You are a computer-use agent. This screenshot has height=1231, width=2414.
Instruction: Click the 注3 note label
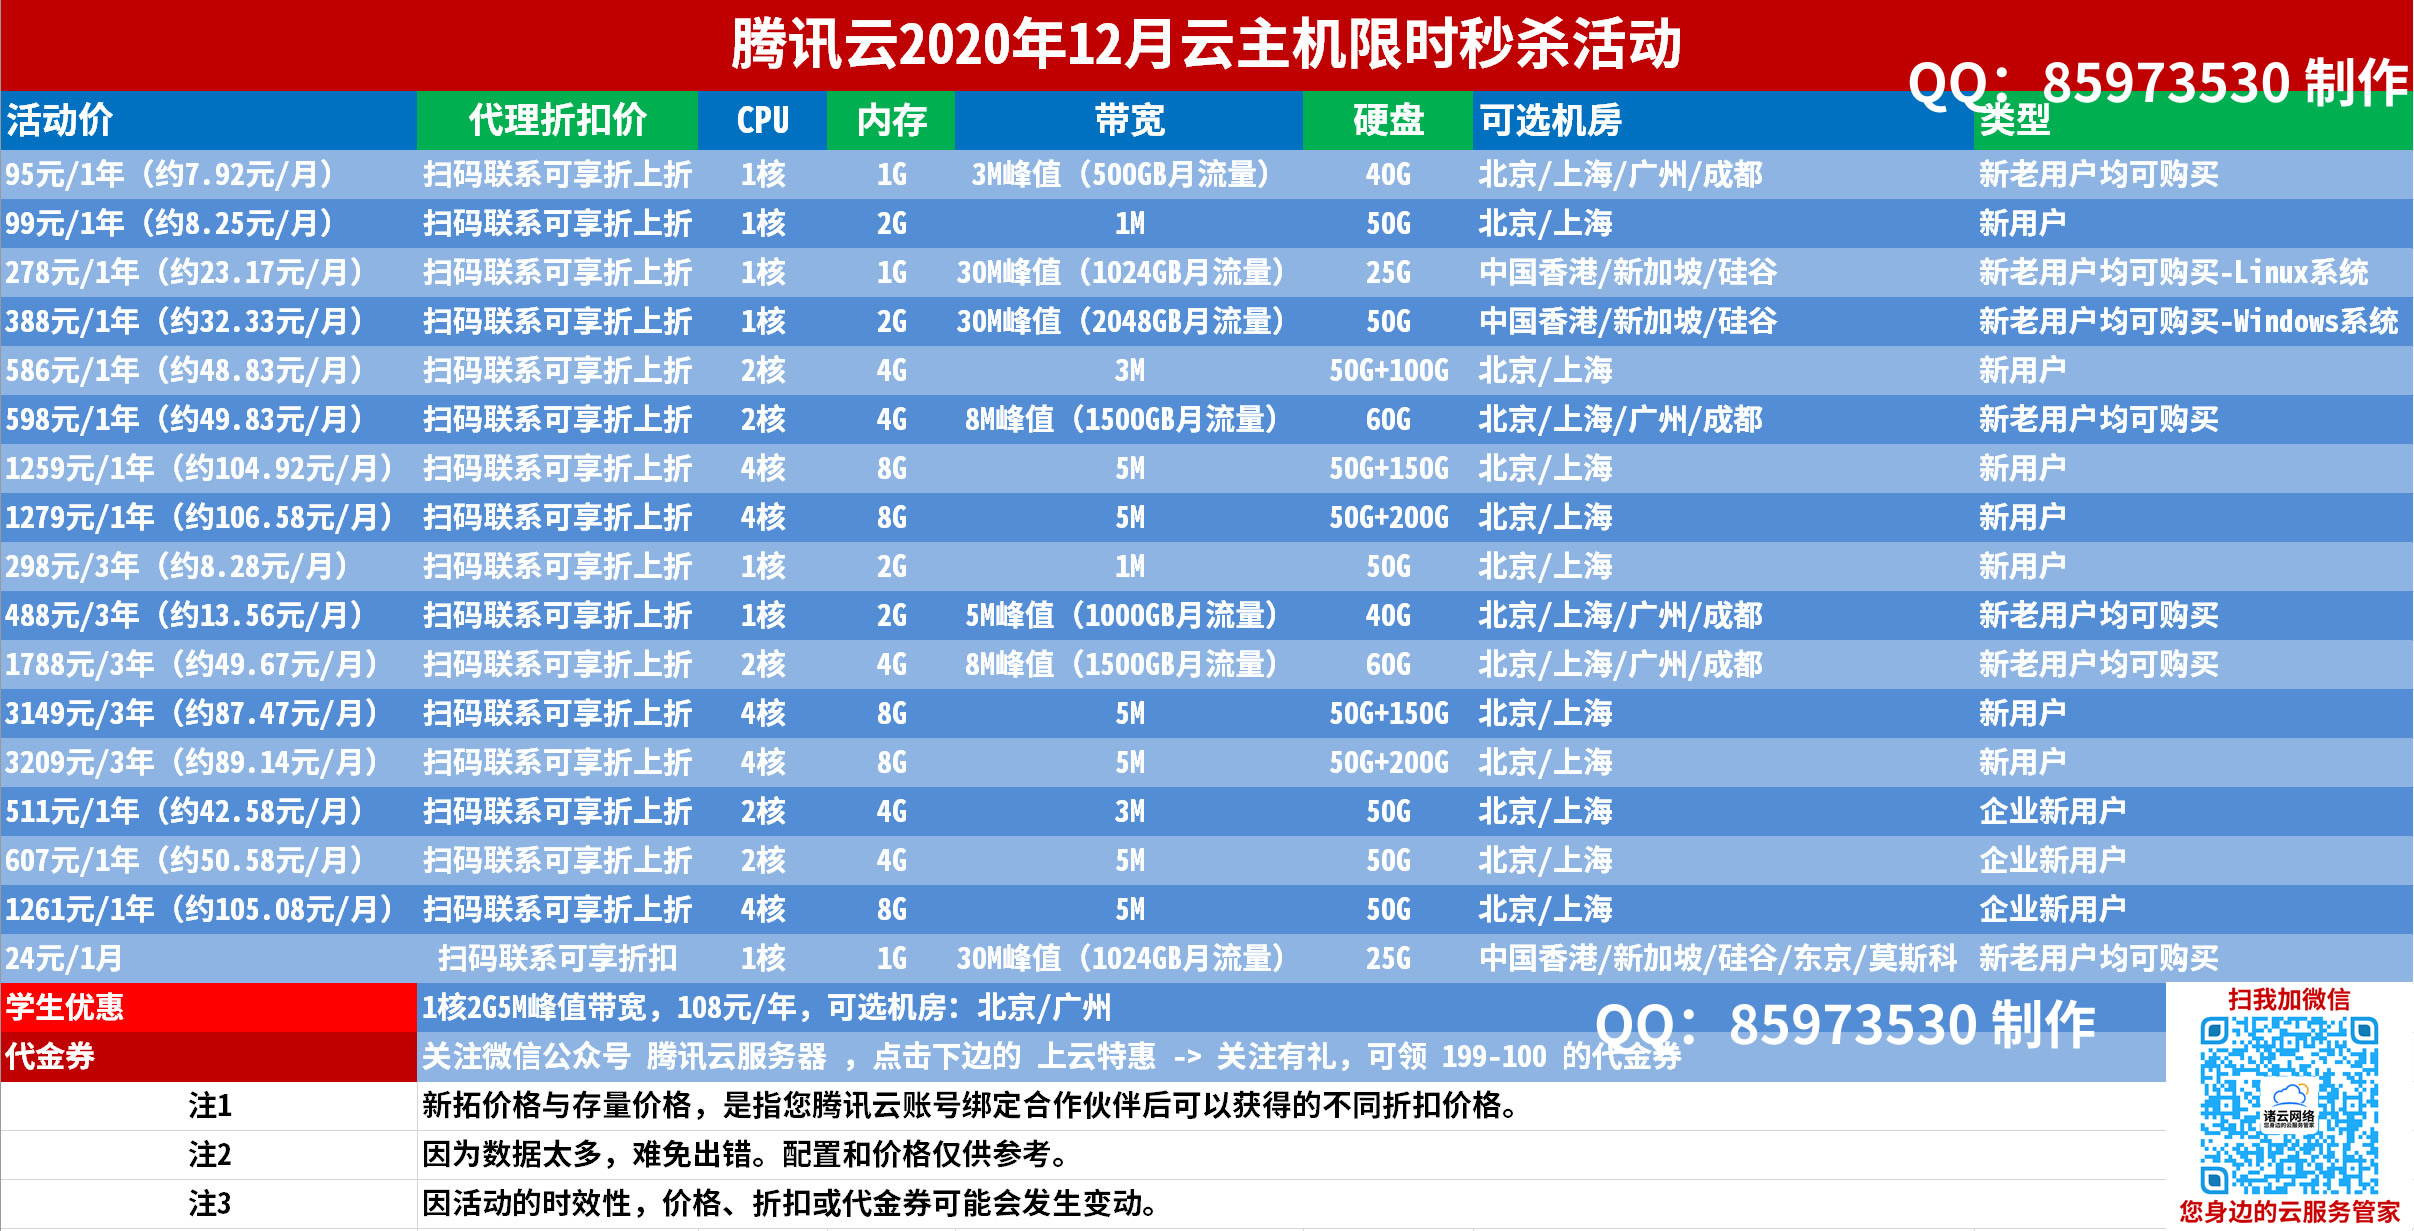click(x=210, y=1204)
